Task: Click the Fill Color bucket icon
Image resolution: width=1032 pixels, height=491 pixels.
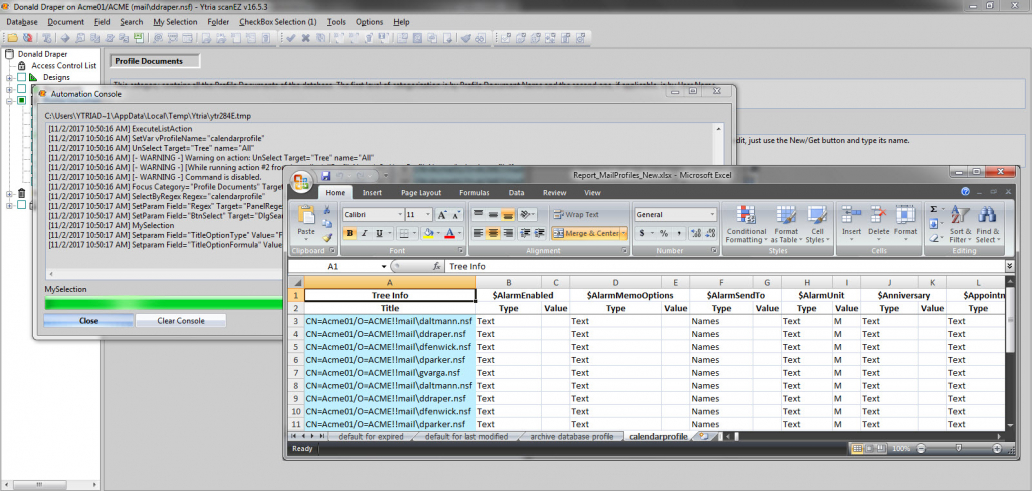Action: [428, 233]
